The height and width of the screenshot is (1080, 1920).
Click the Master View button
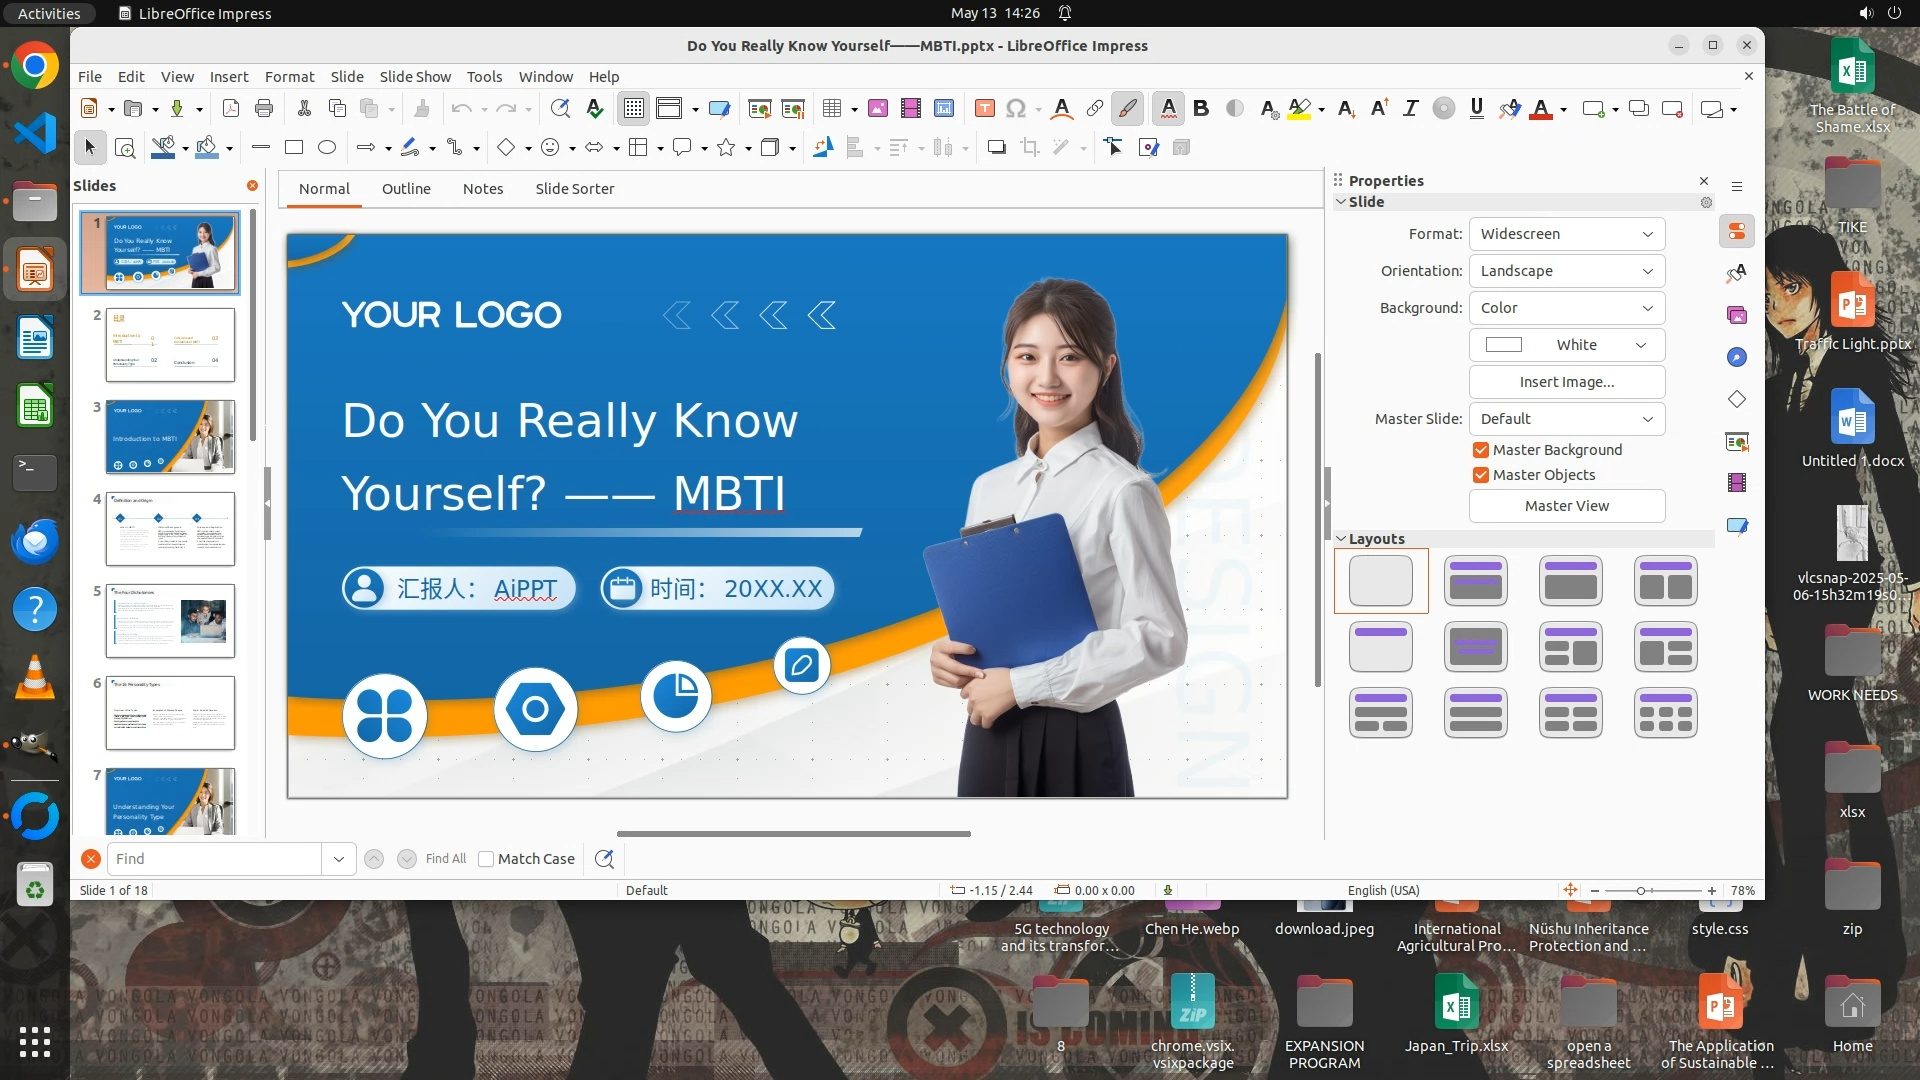tap(1566, 506)
